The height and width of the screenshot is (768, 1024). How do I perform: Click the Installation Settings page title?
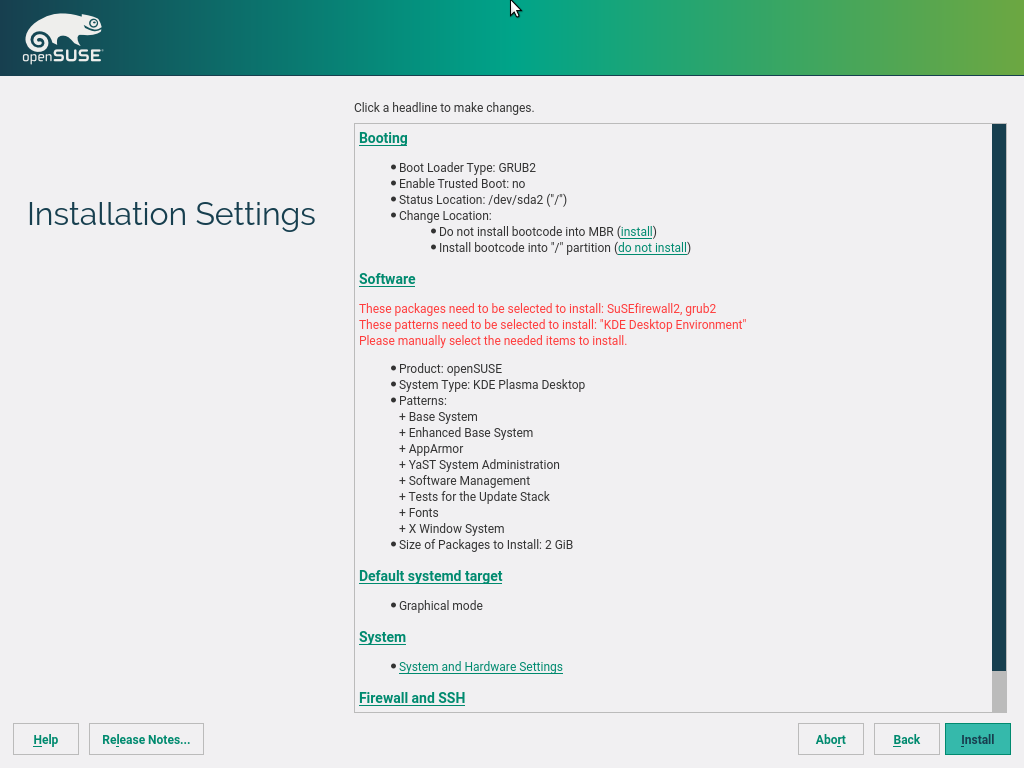(171, 214)
